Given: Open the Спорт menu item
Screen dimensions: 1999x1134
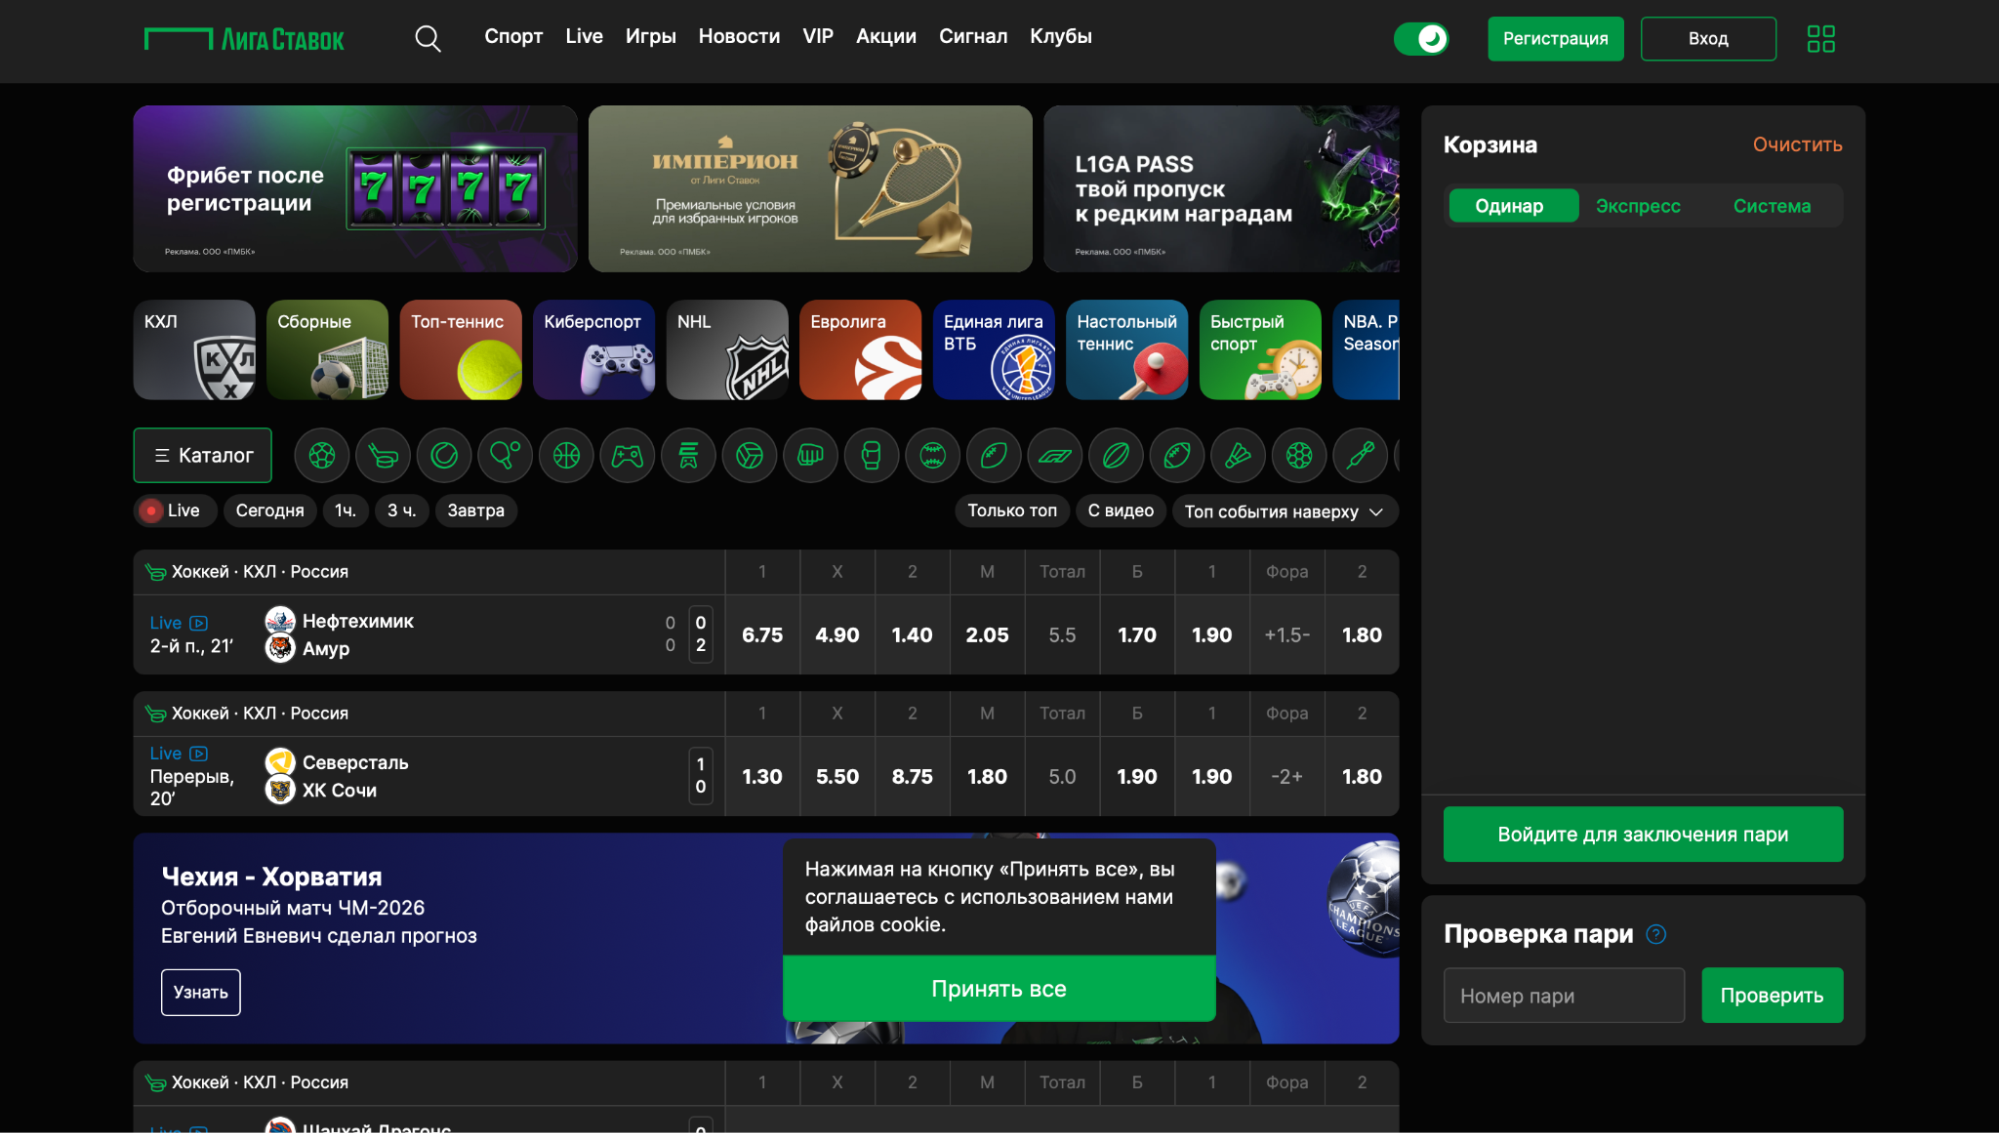Looking at the screenshot, I should click(513, 36).
